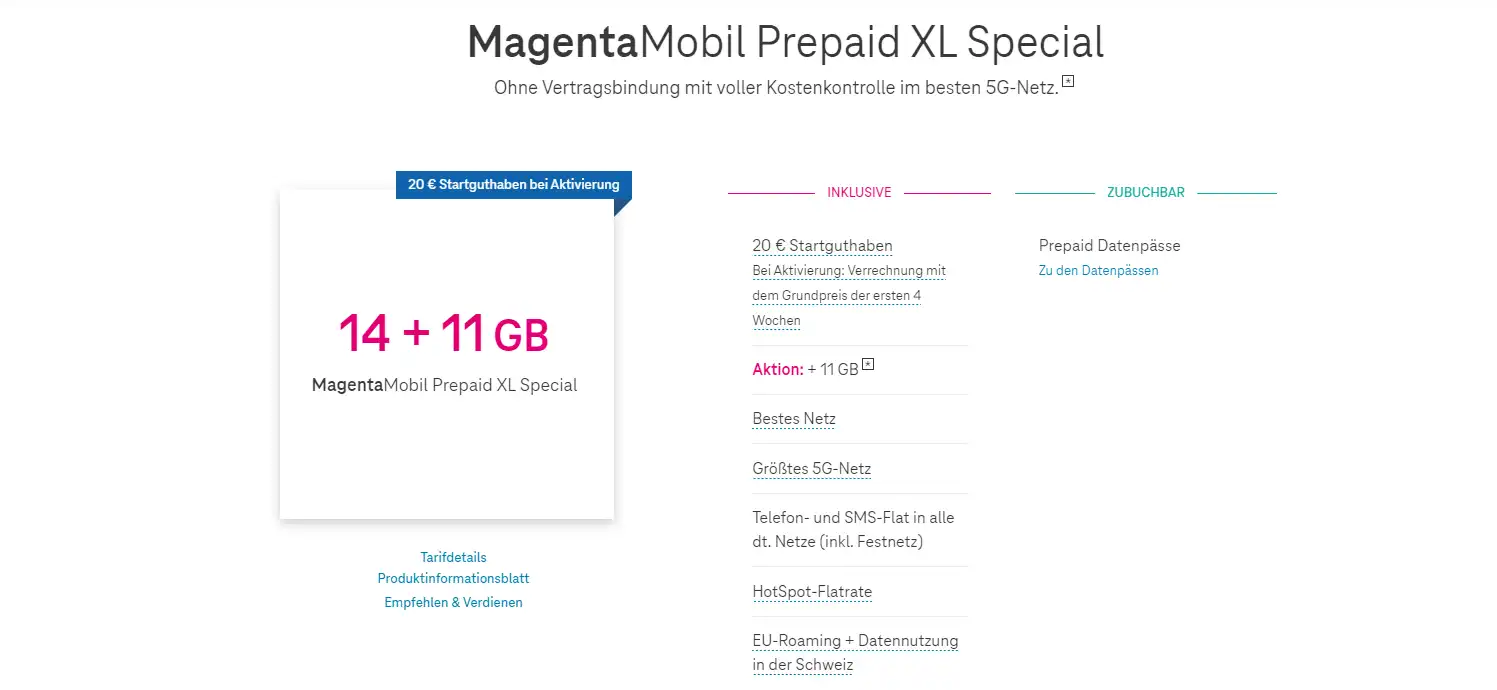
Task: Click the tariff name inside the card
Action: 445,385
